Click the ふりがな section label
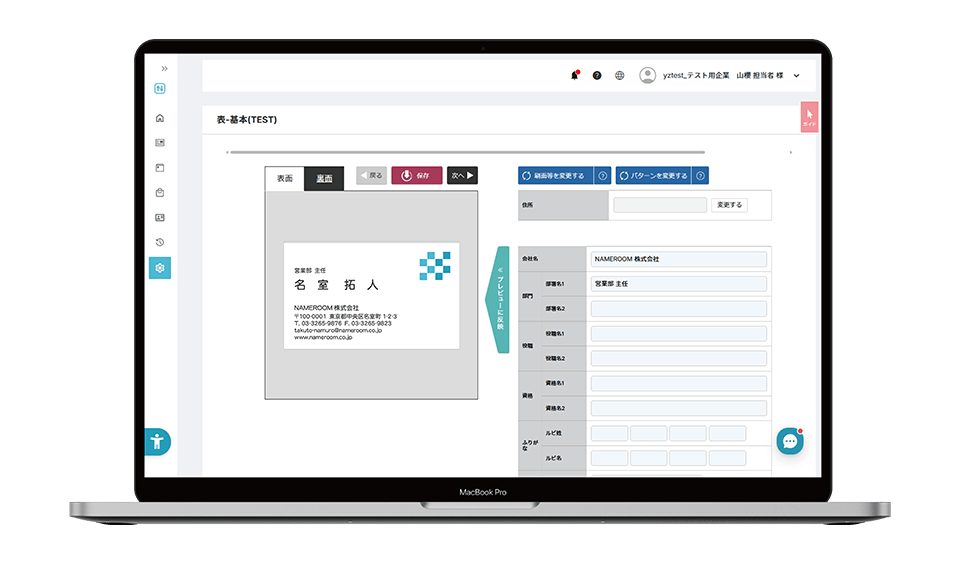 530,445
